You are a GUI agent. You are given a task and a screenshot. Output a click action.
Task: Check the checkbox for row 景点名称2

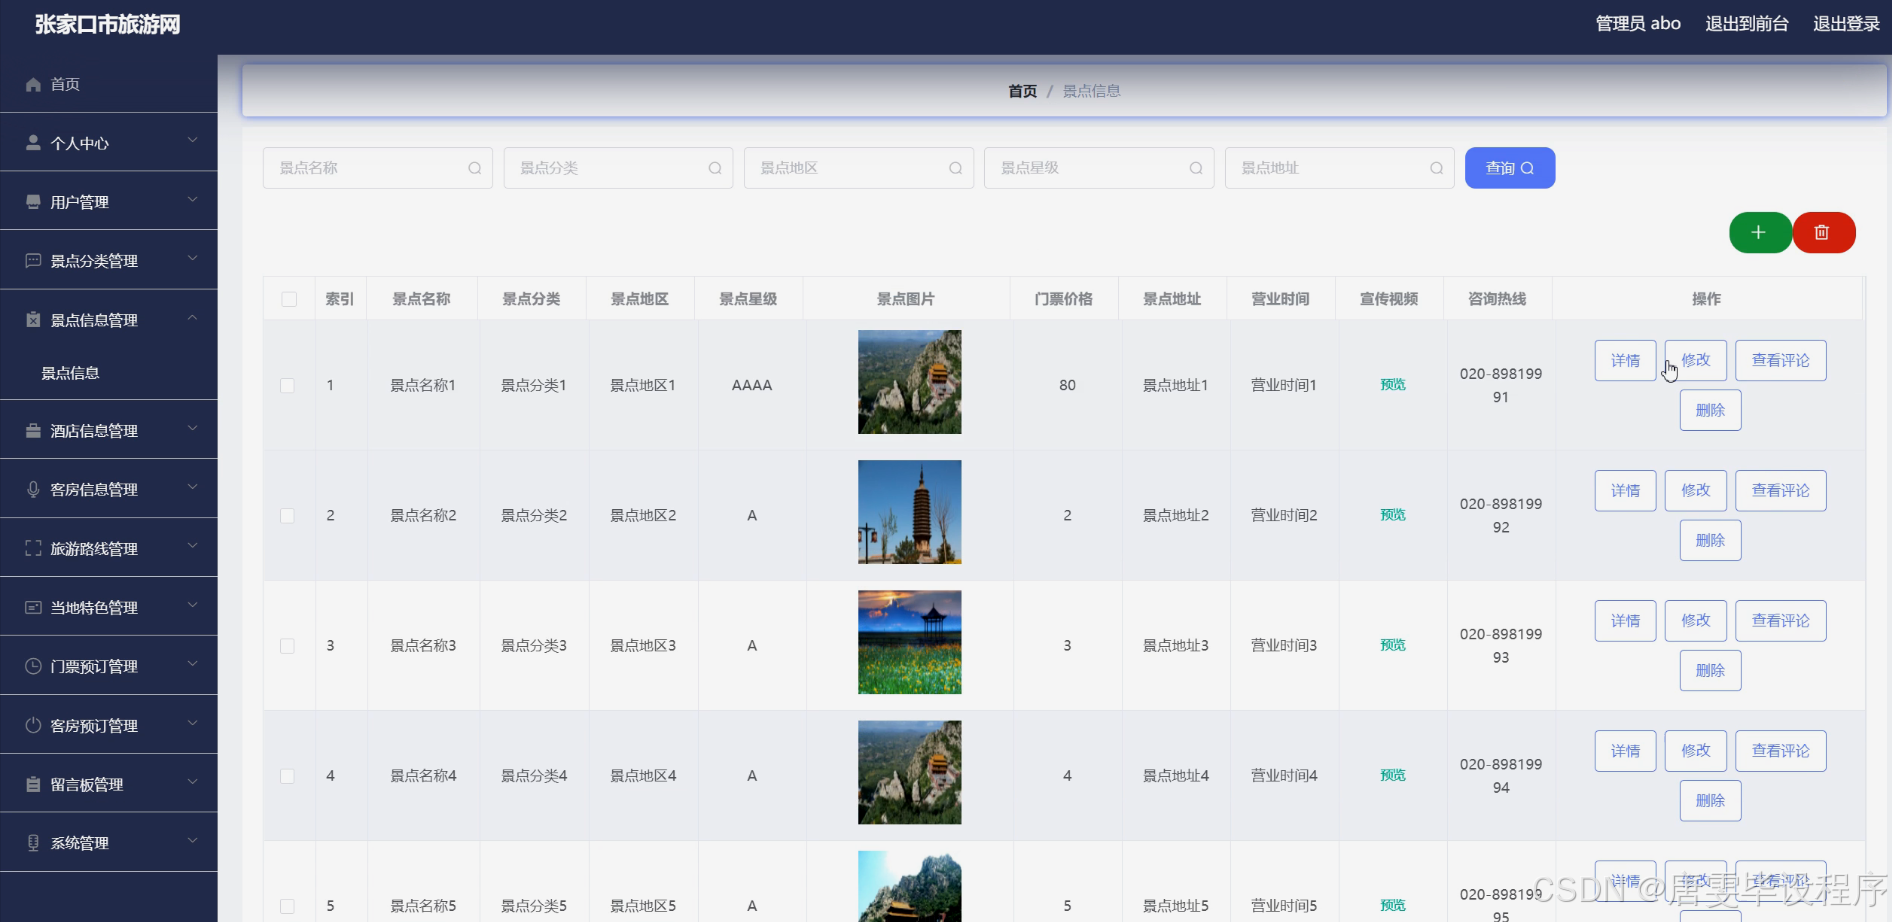(x=287, y=516)
